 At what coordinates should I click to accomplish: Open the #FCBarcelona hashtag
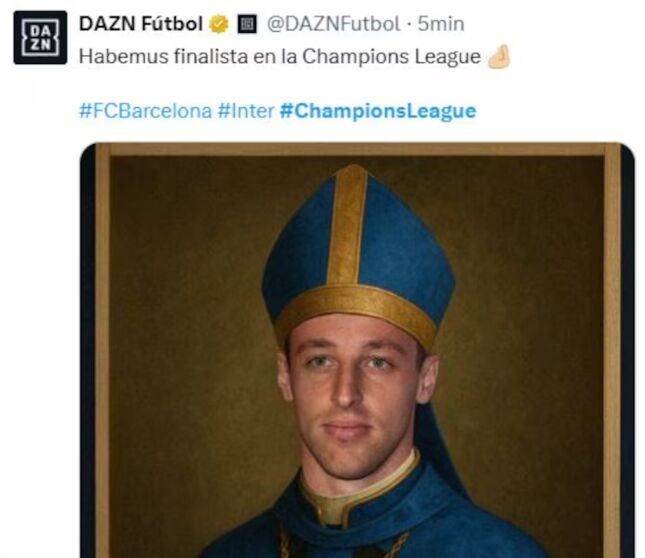point(144,111)
